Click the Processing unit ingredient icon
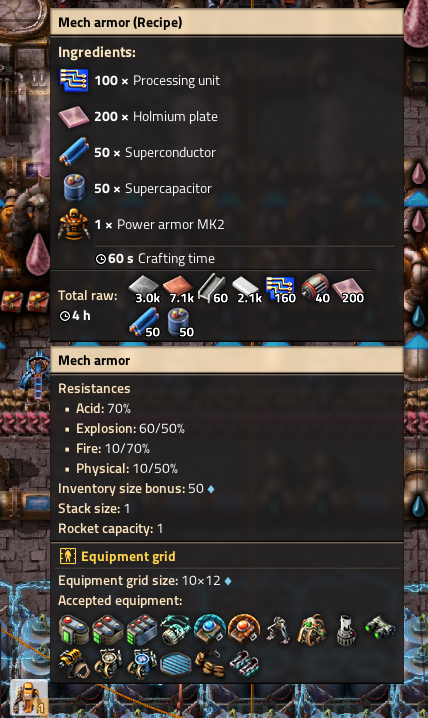The image size is (428, 718). [x=74, y=80]
